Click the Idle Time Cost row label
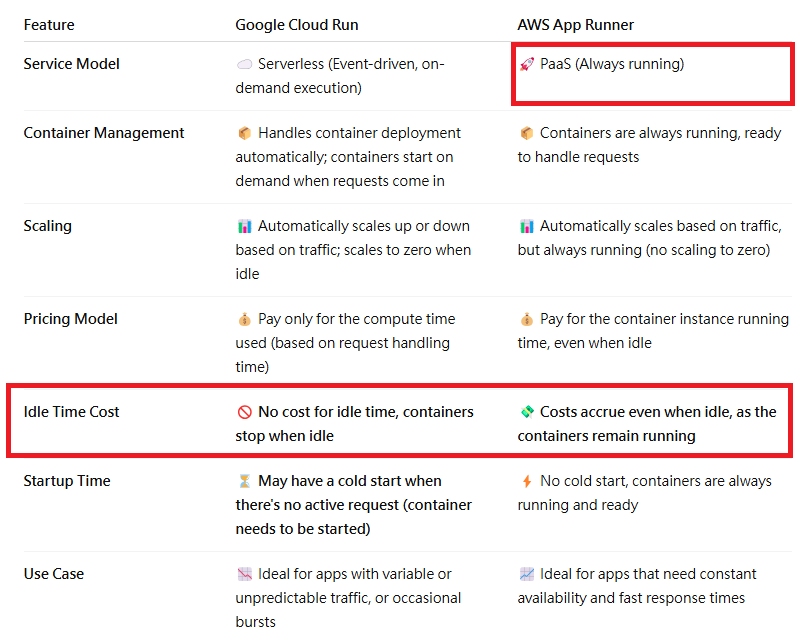795x629 pixels. click(71, 412)
